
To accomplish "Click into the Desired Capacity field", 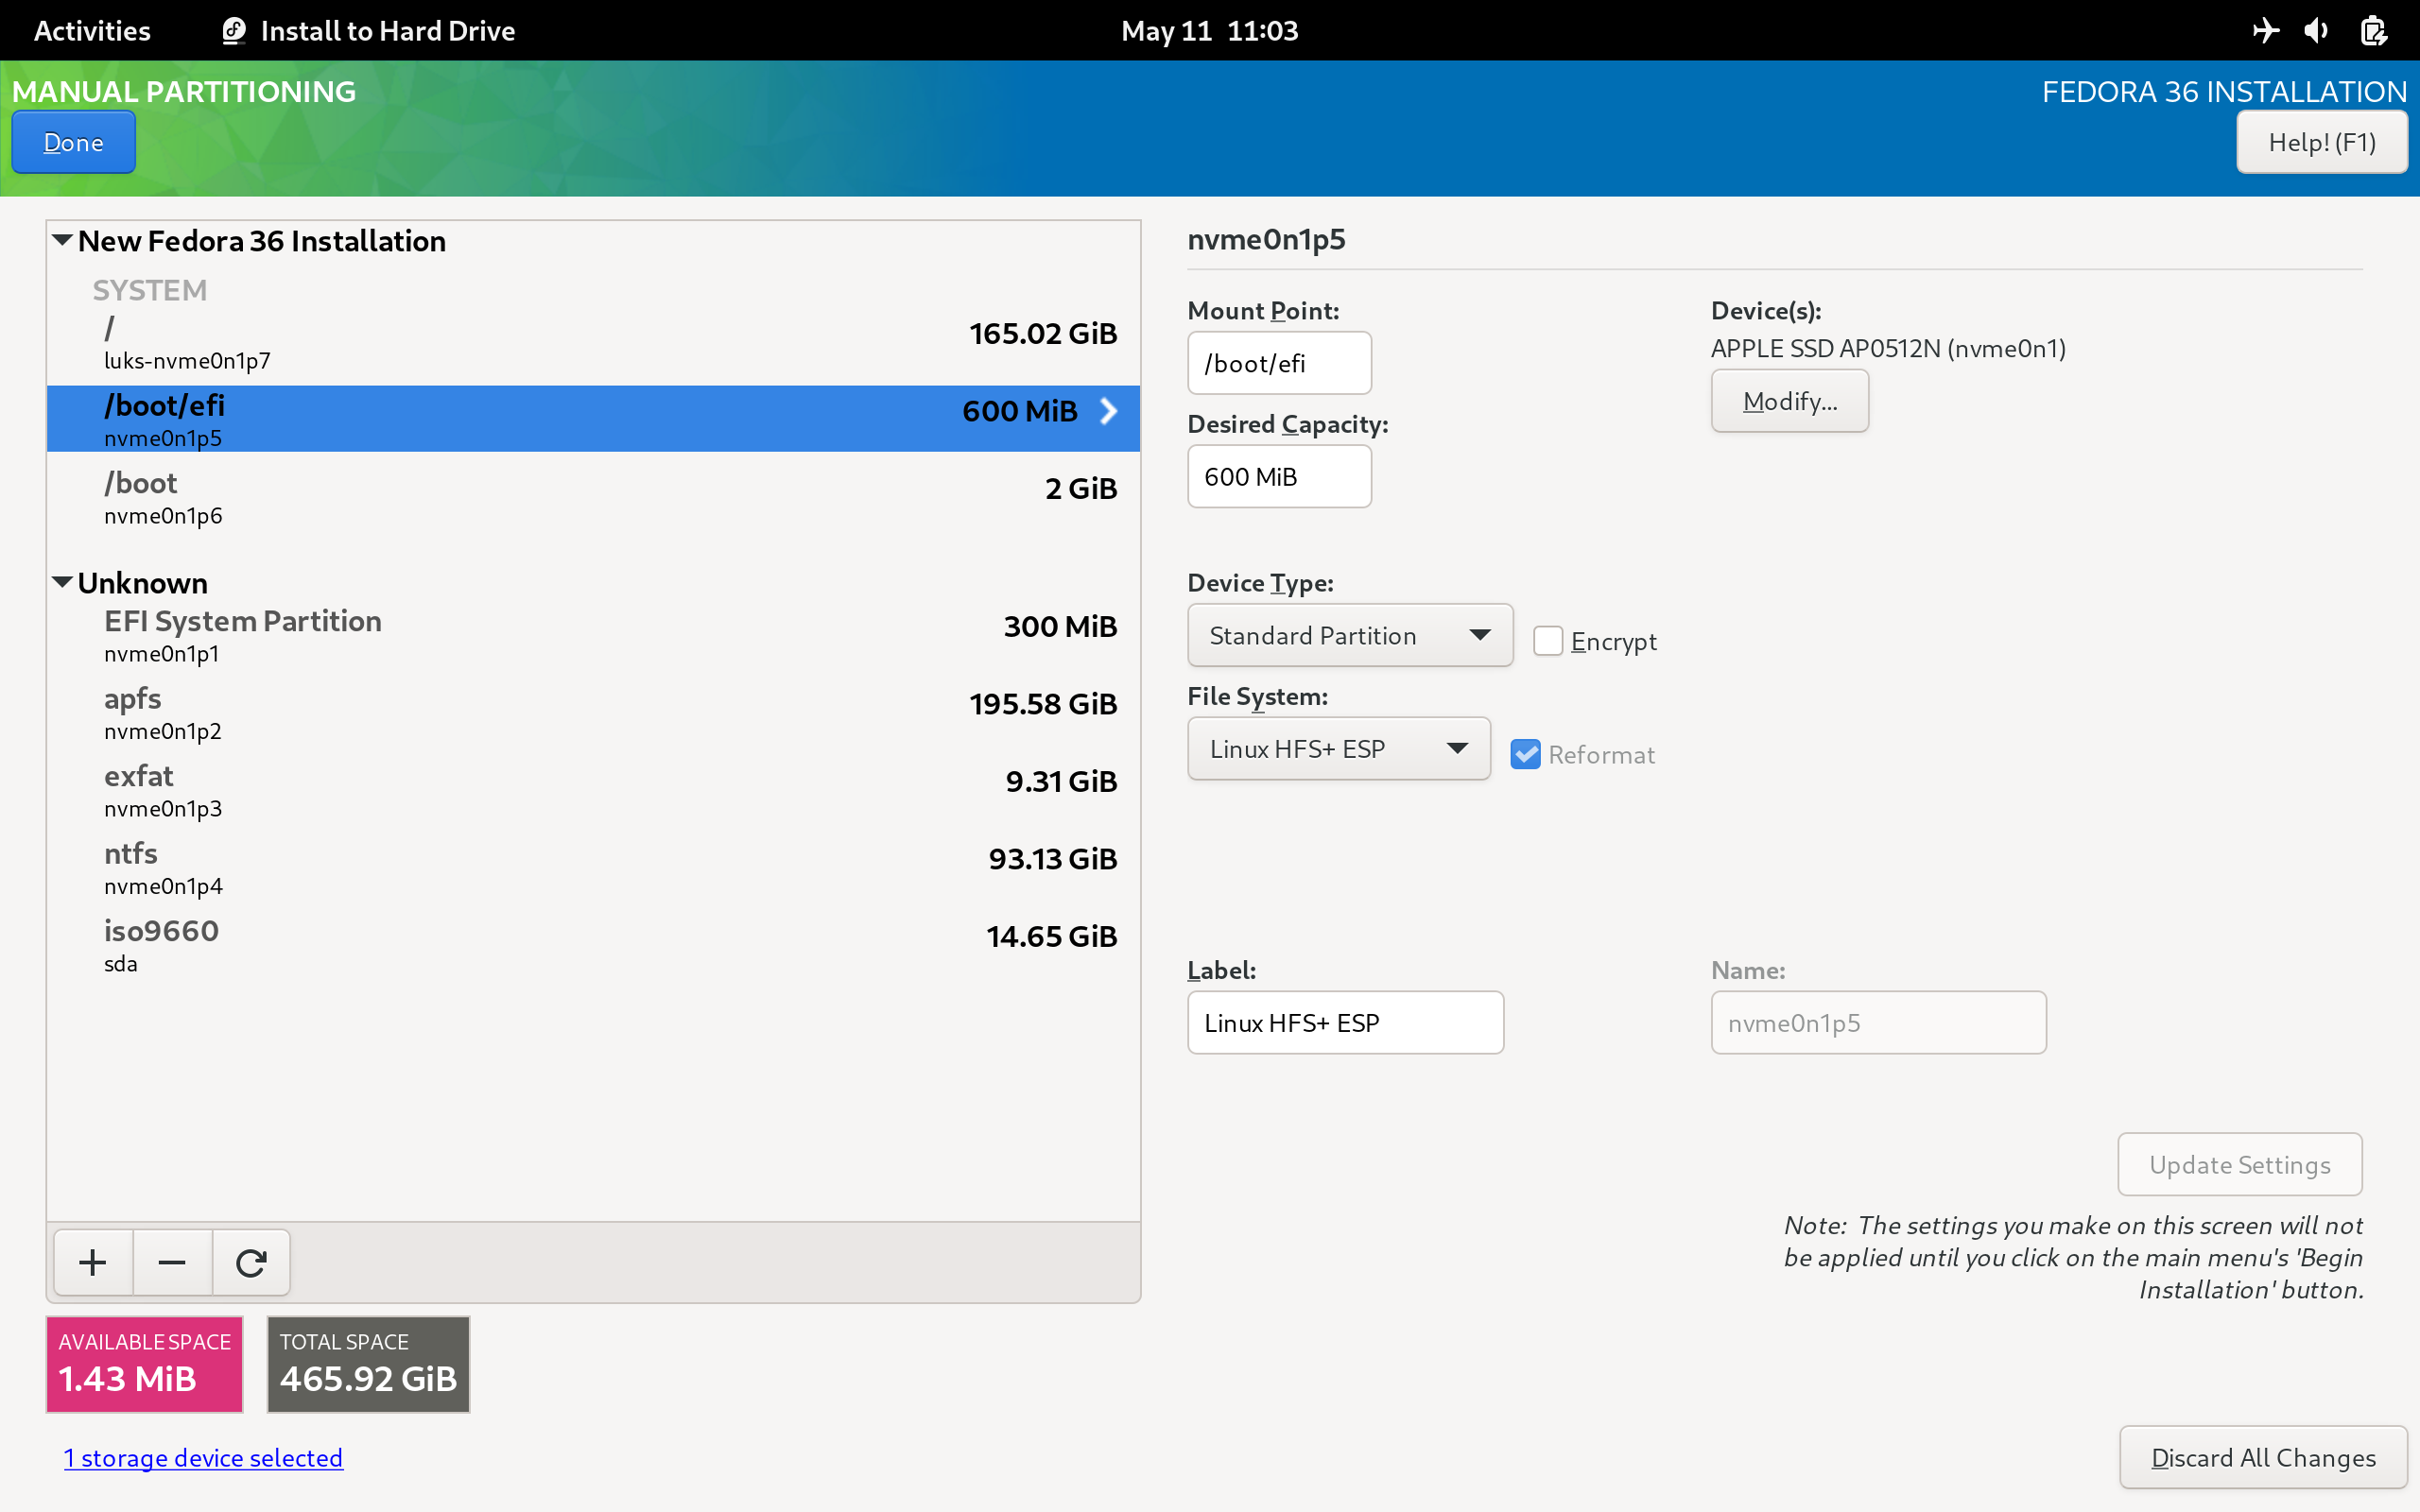I will click(x=1278, y=476).
